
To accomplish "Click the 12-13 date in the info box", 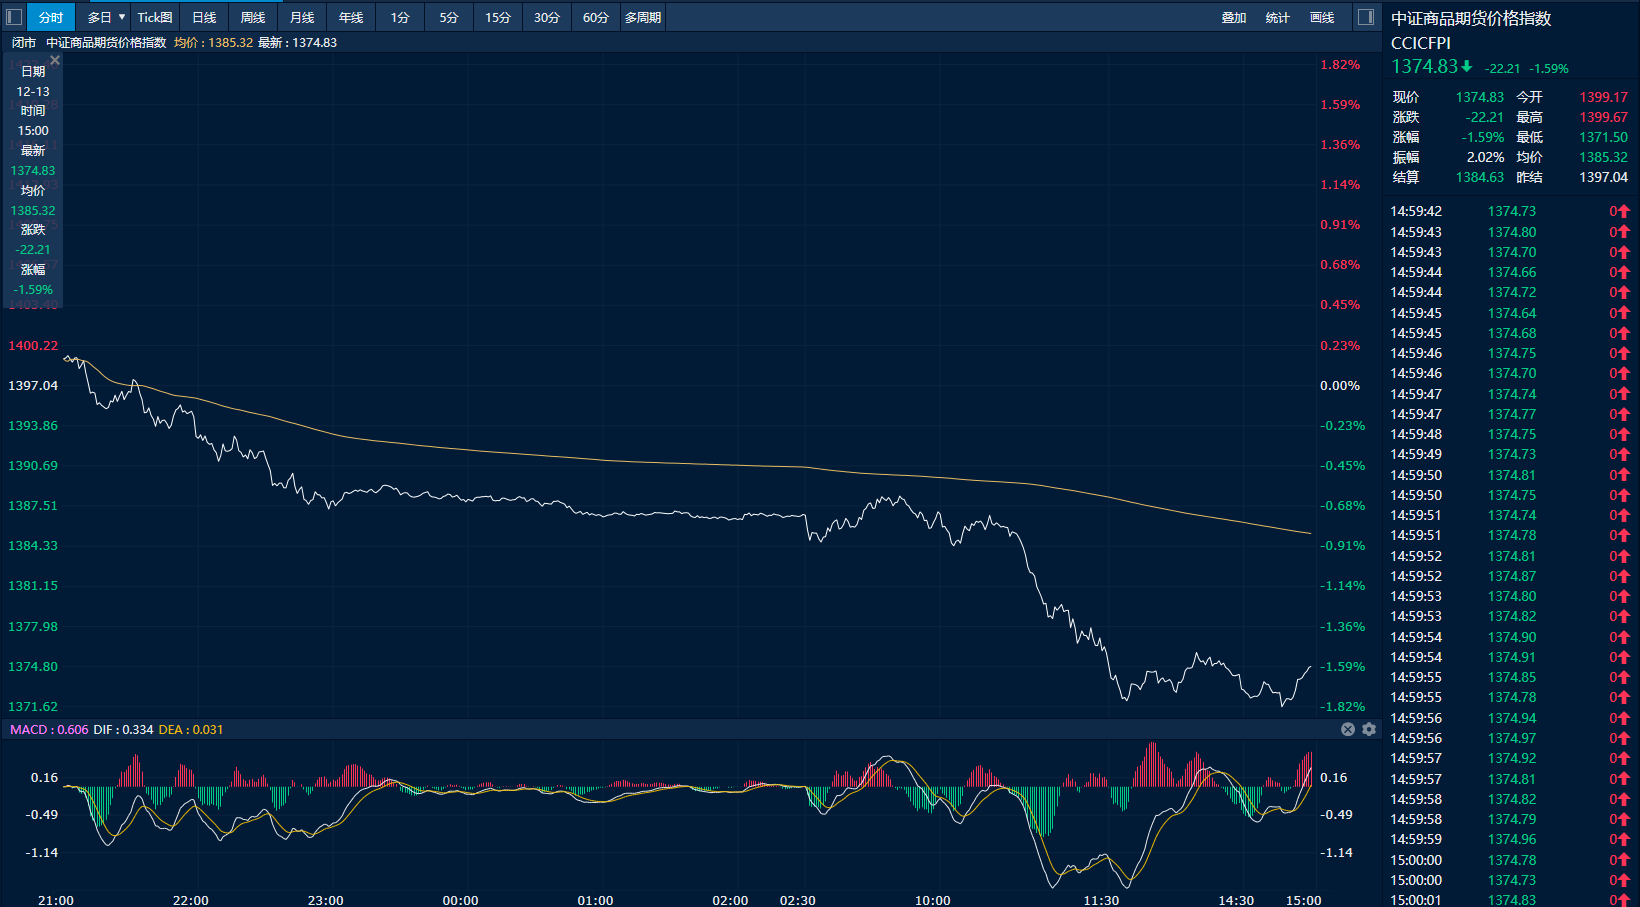I will (x=33, y=91).
